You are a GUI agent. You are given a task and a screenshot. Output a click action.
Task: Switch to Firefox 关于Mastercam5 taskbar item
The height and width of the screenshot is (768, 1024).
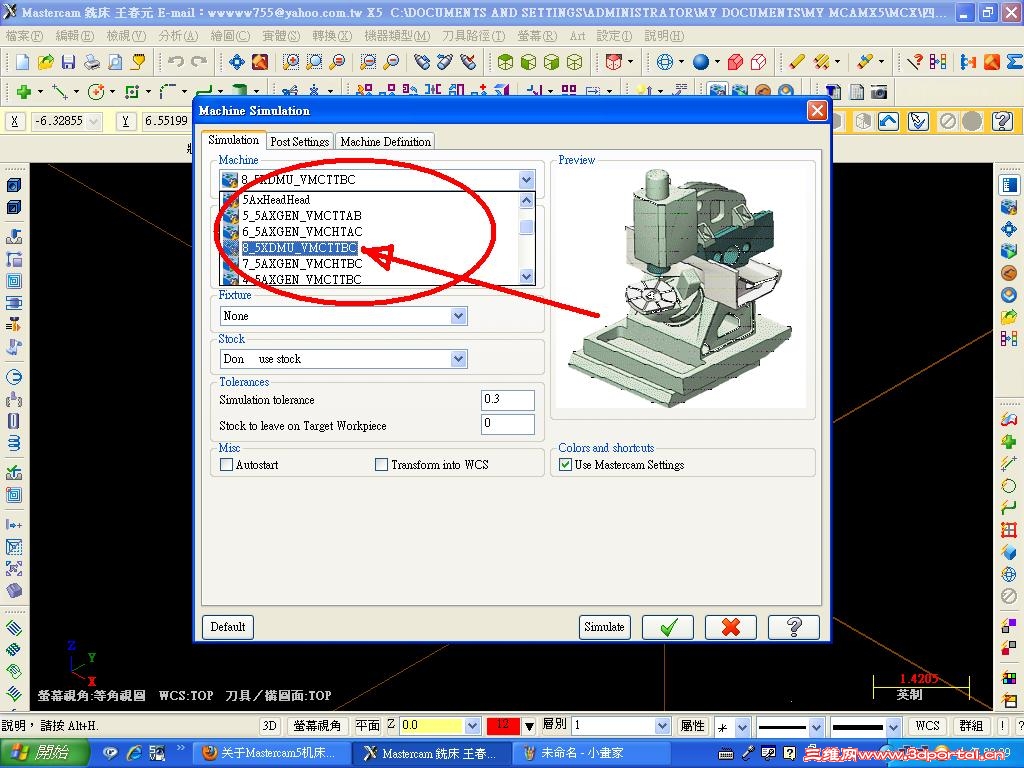coord(273,754)
